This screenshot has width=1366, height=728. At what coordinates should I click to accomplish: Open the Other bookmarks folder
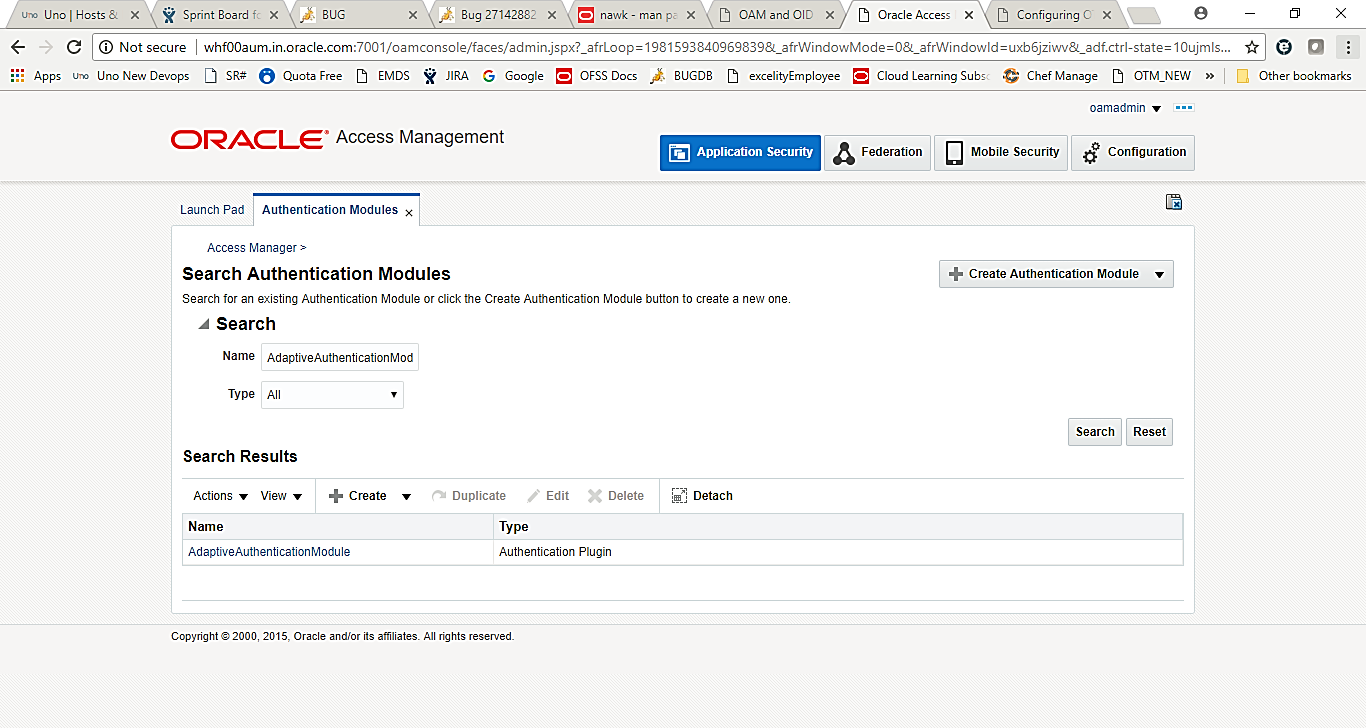click(x=1294, y=76)
